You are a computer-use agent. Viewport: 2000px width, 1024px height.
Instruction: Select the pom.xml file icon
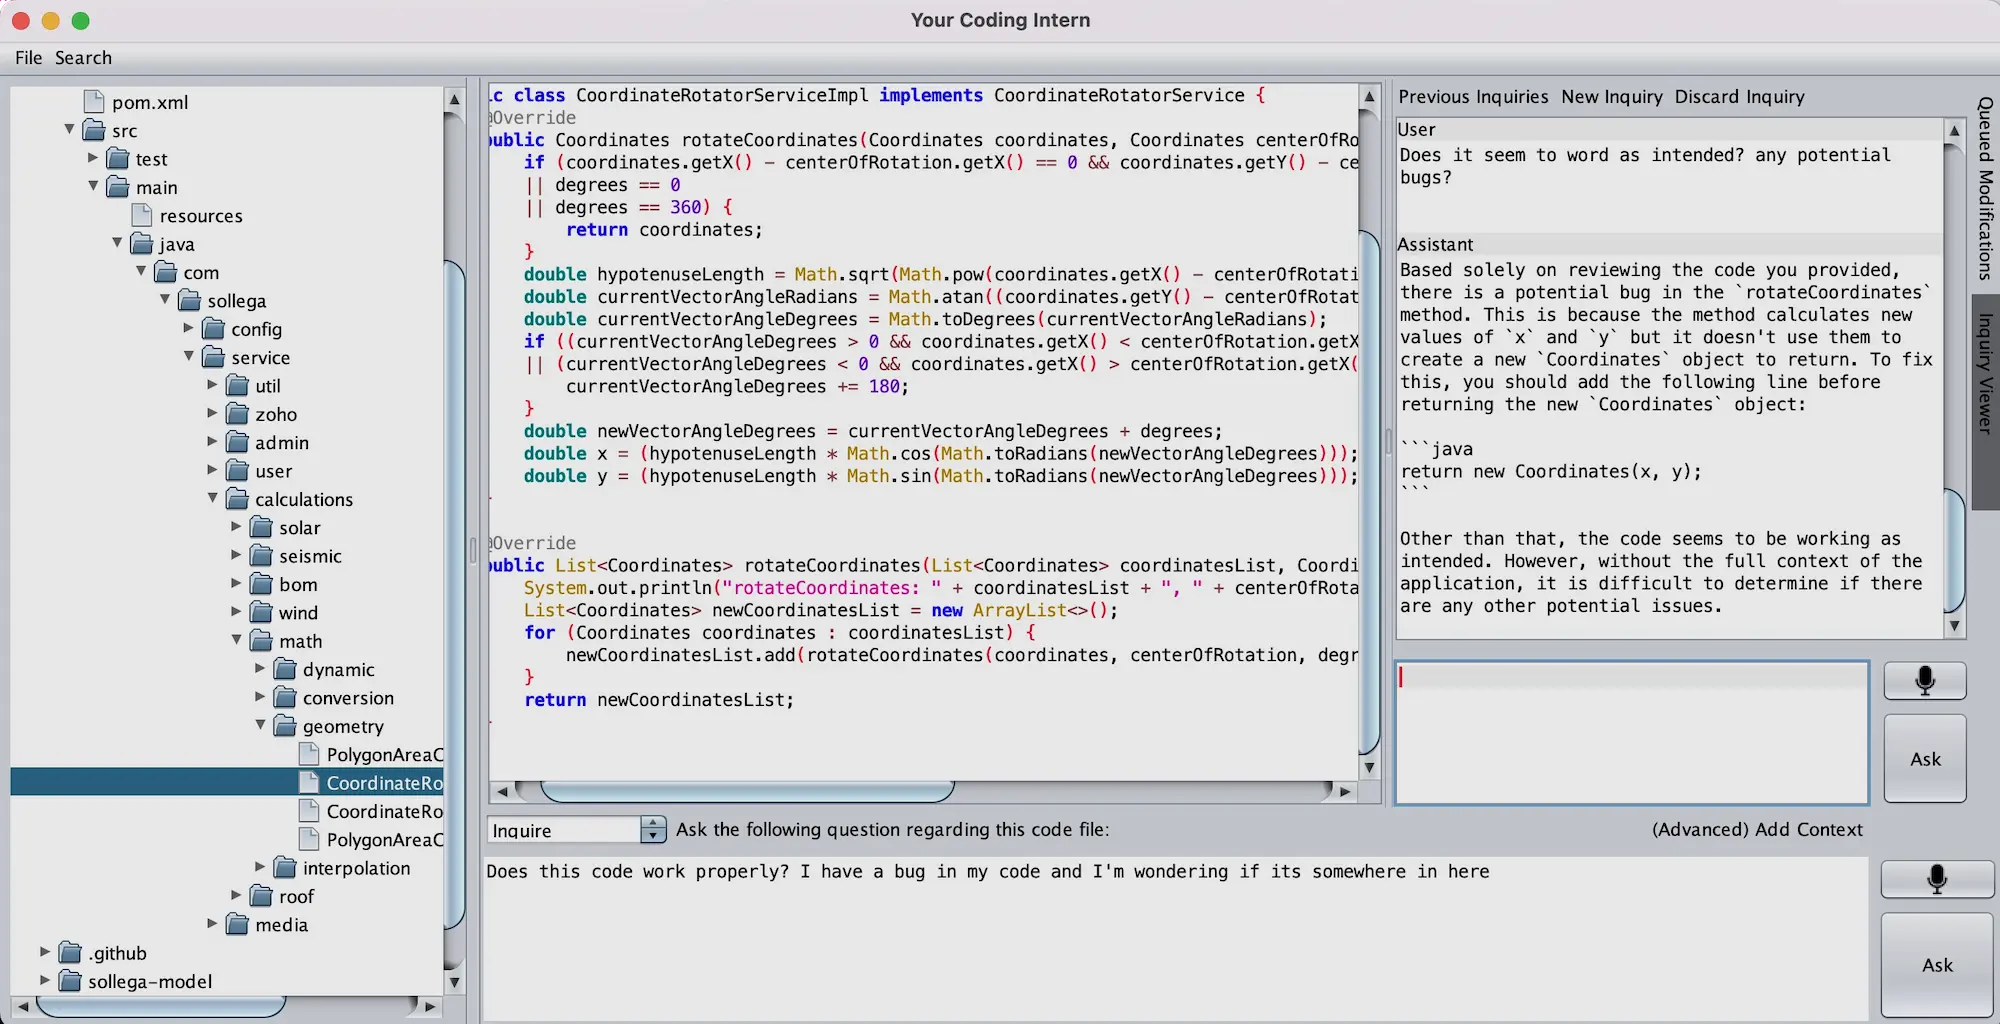tap(94, 101)
